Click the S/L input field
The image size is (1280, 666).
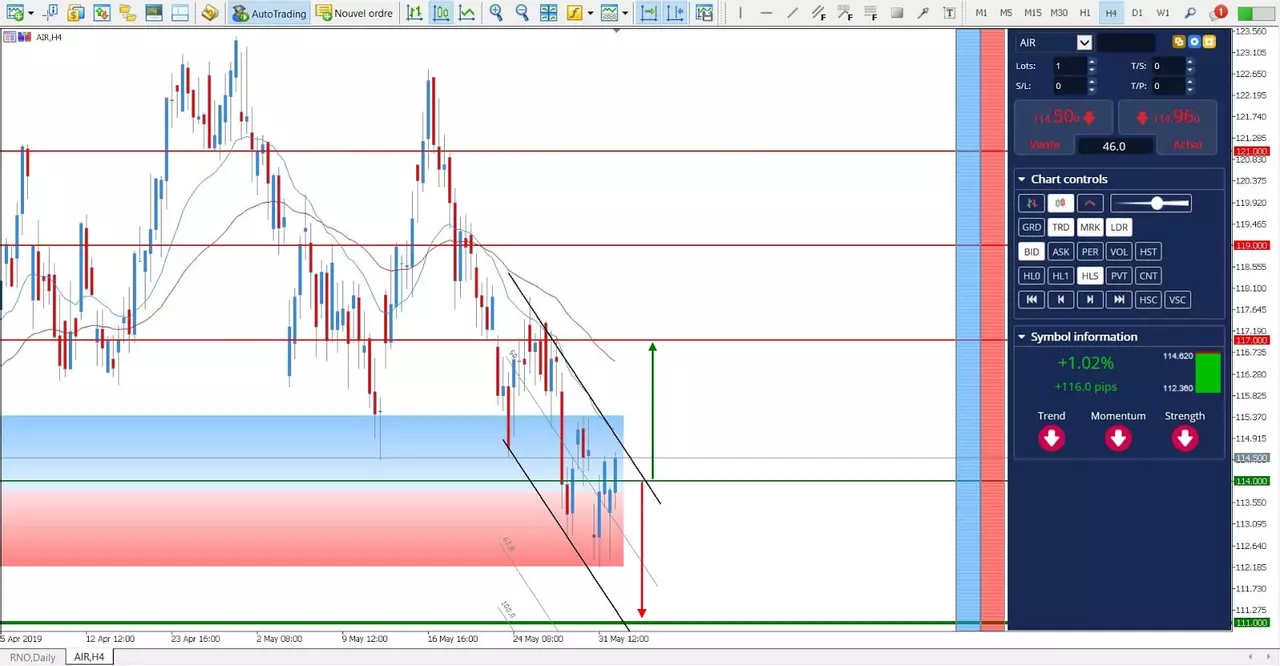[x=1069, y=86]
